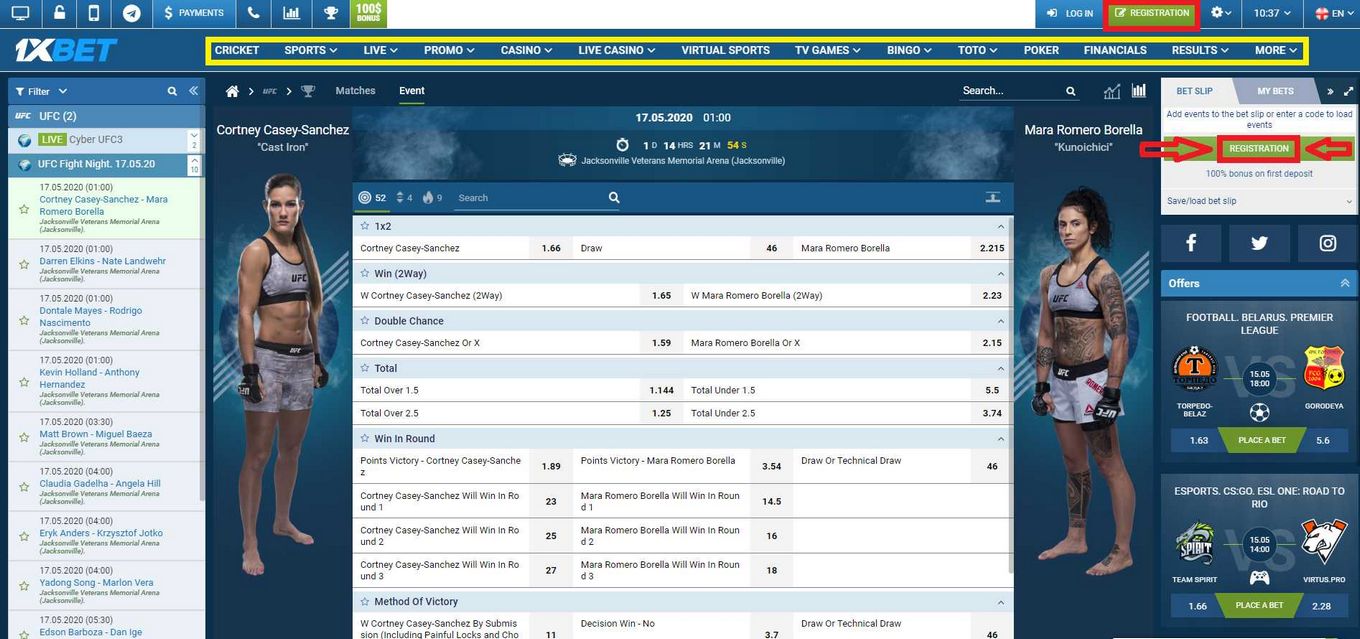Collapse the Double Chance market section
Screen dimensions: 1360x639
[x=999, y=320]
